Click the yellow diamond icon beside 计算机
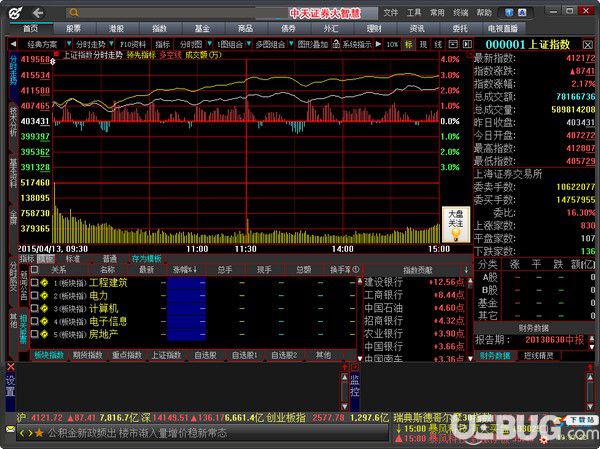The image size is (600, 449). coord(44,308)
